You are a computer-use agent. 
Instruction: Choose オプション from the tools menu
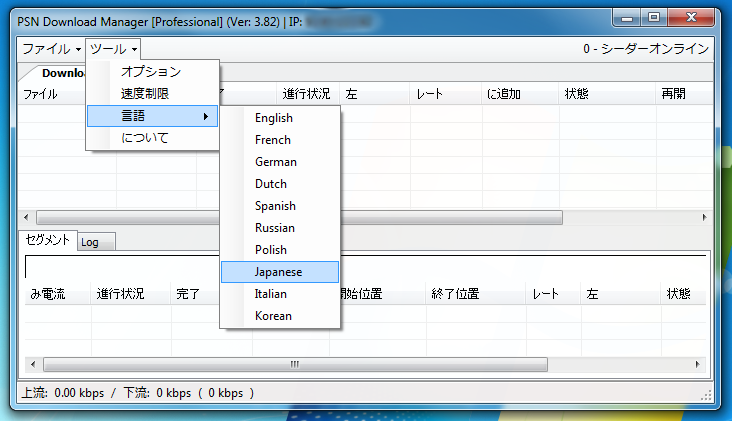coord(152,71)
